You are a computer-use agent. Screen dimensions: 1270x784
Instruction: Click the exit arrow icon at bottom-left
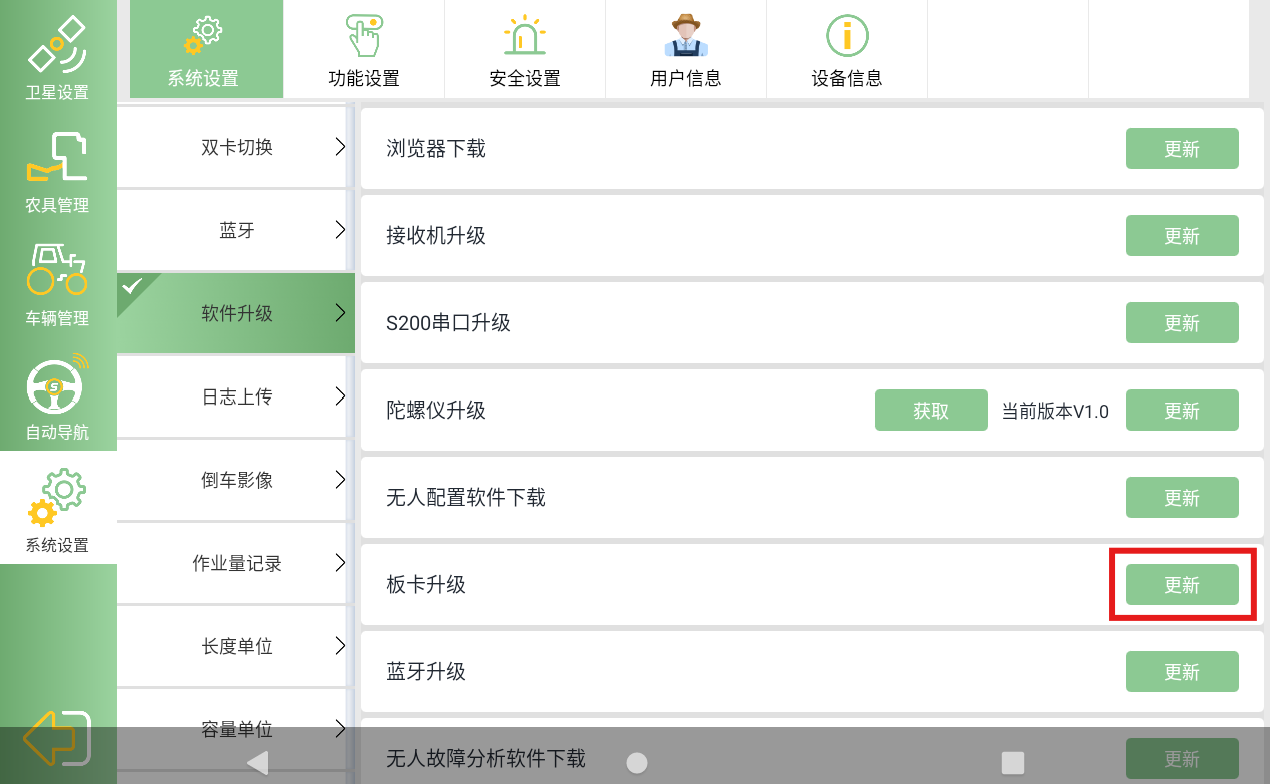pos(57,739)
